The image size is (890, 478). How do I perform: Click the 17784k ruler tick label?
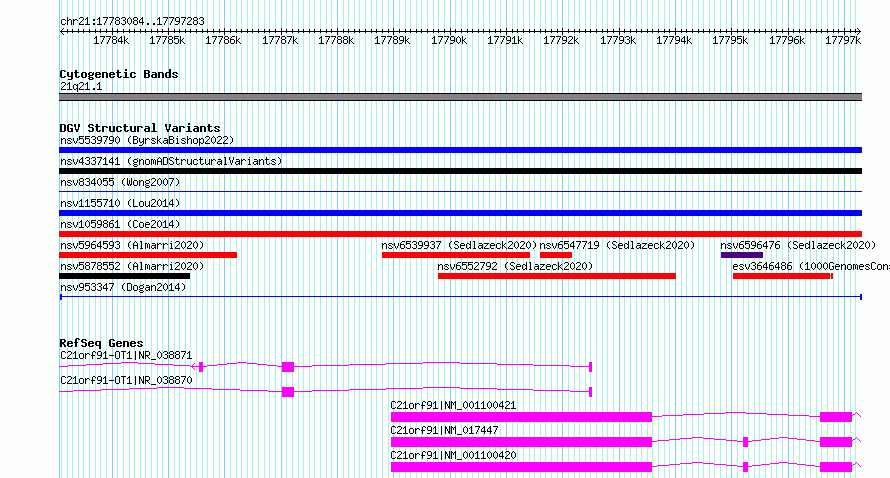pos(111,40)
